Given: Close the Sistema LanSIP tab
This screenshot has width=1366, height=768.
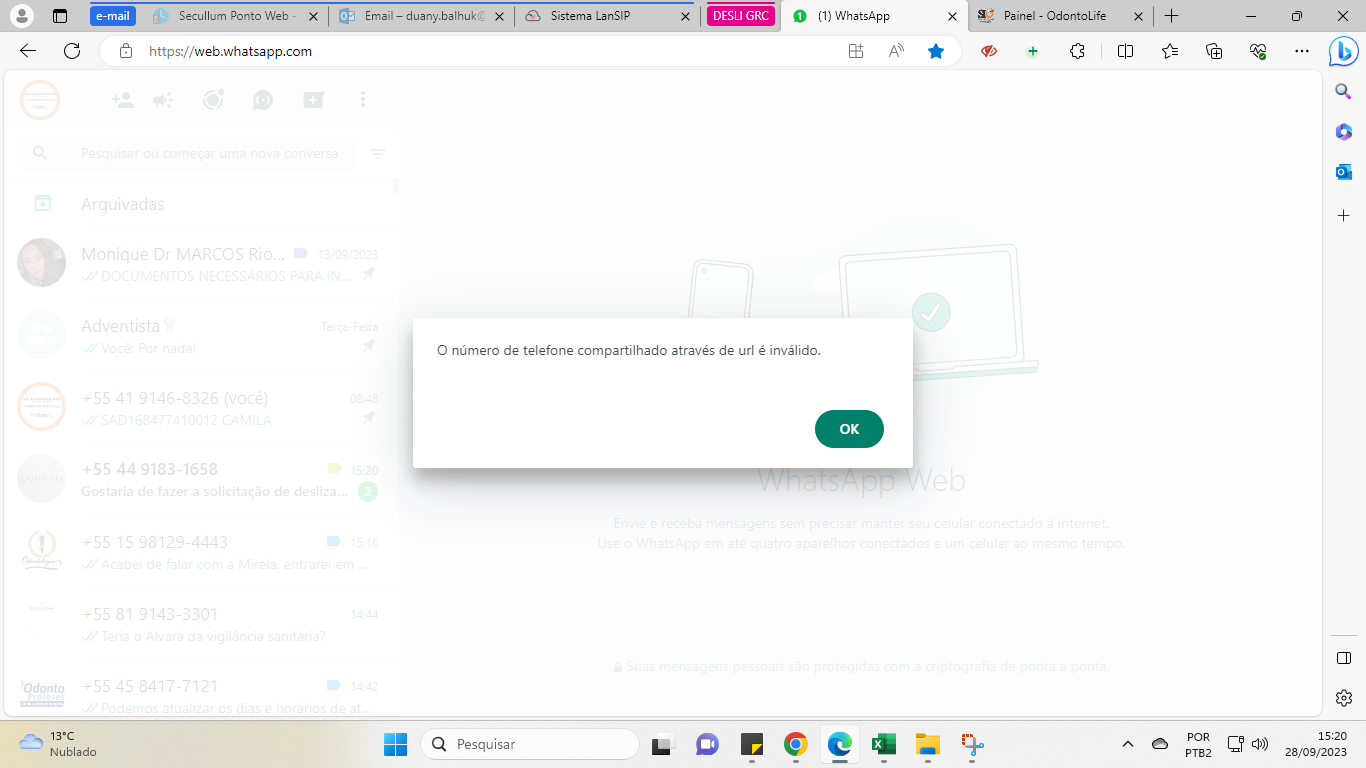Looking at the screenshot, I should (x=685, y=16).
